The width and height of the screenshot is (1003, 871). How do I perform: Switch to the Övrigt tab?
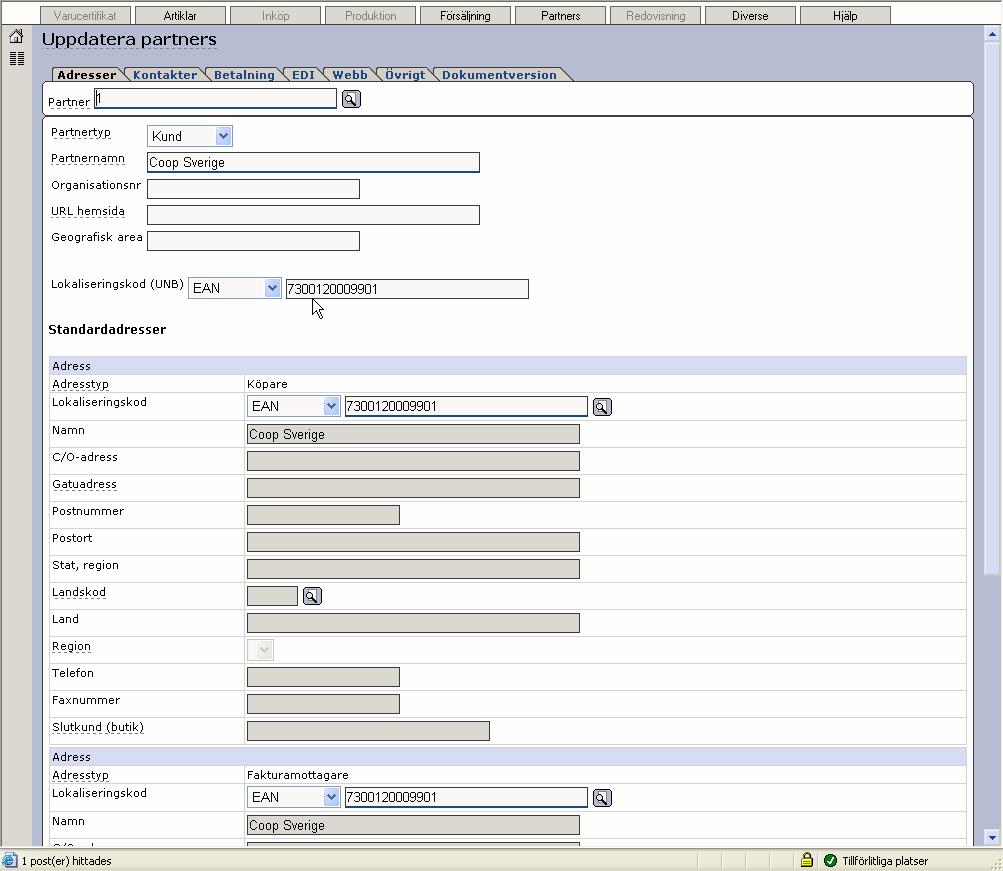pyautogui.click(x=405, y=75)
